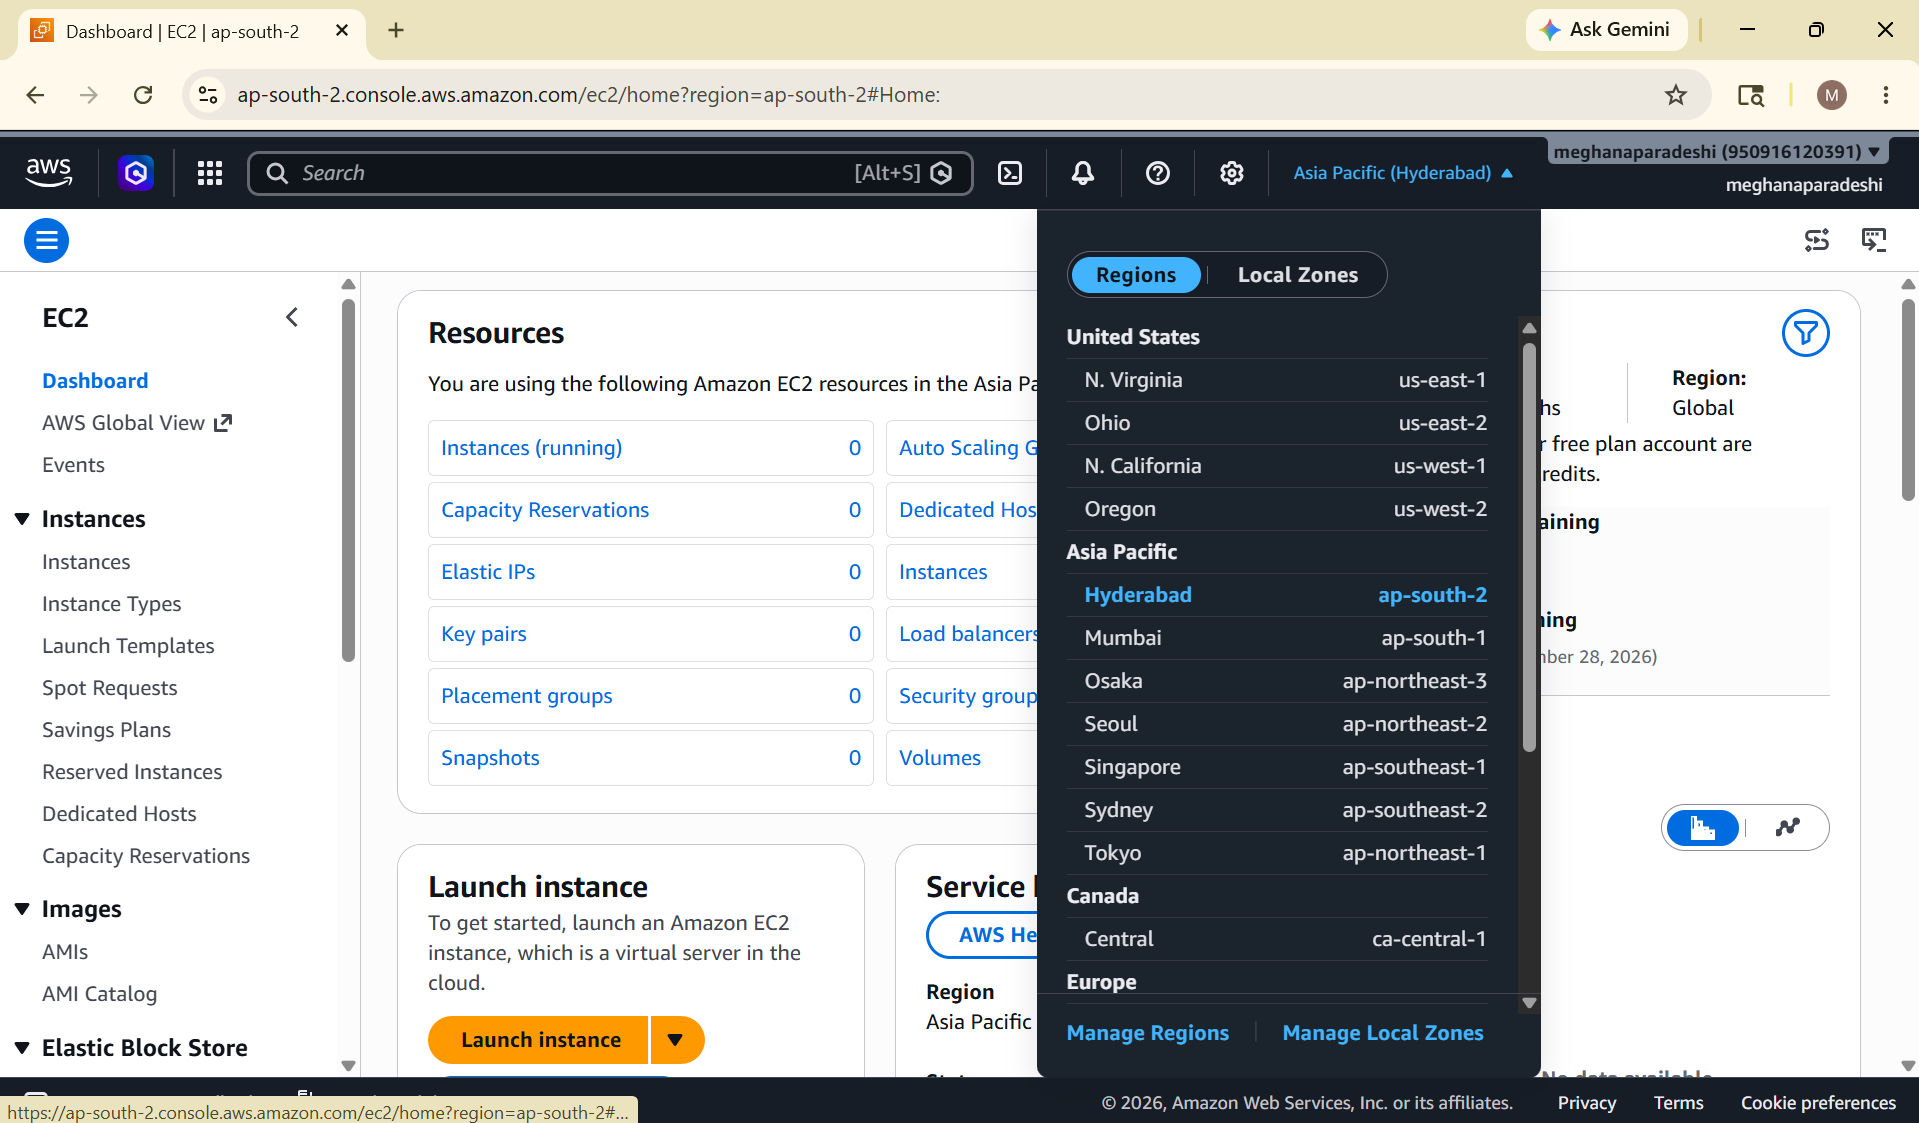1919x1123 pixels.
Task: Click the Ask Gemini button
Action: pos(1606,30)
